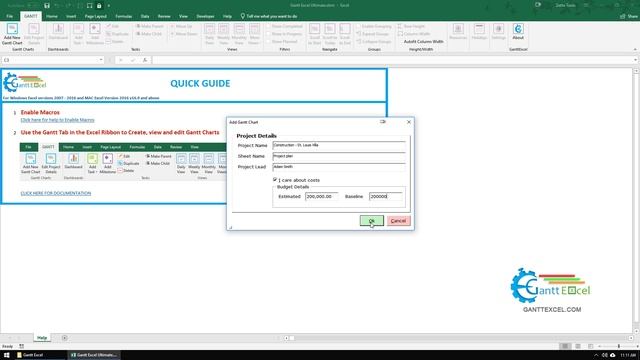The width and height of the screenshot is (640, 360).
Task: Click Autofit Column Width in the ribbon
Action: coord(423,42)
